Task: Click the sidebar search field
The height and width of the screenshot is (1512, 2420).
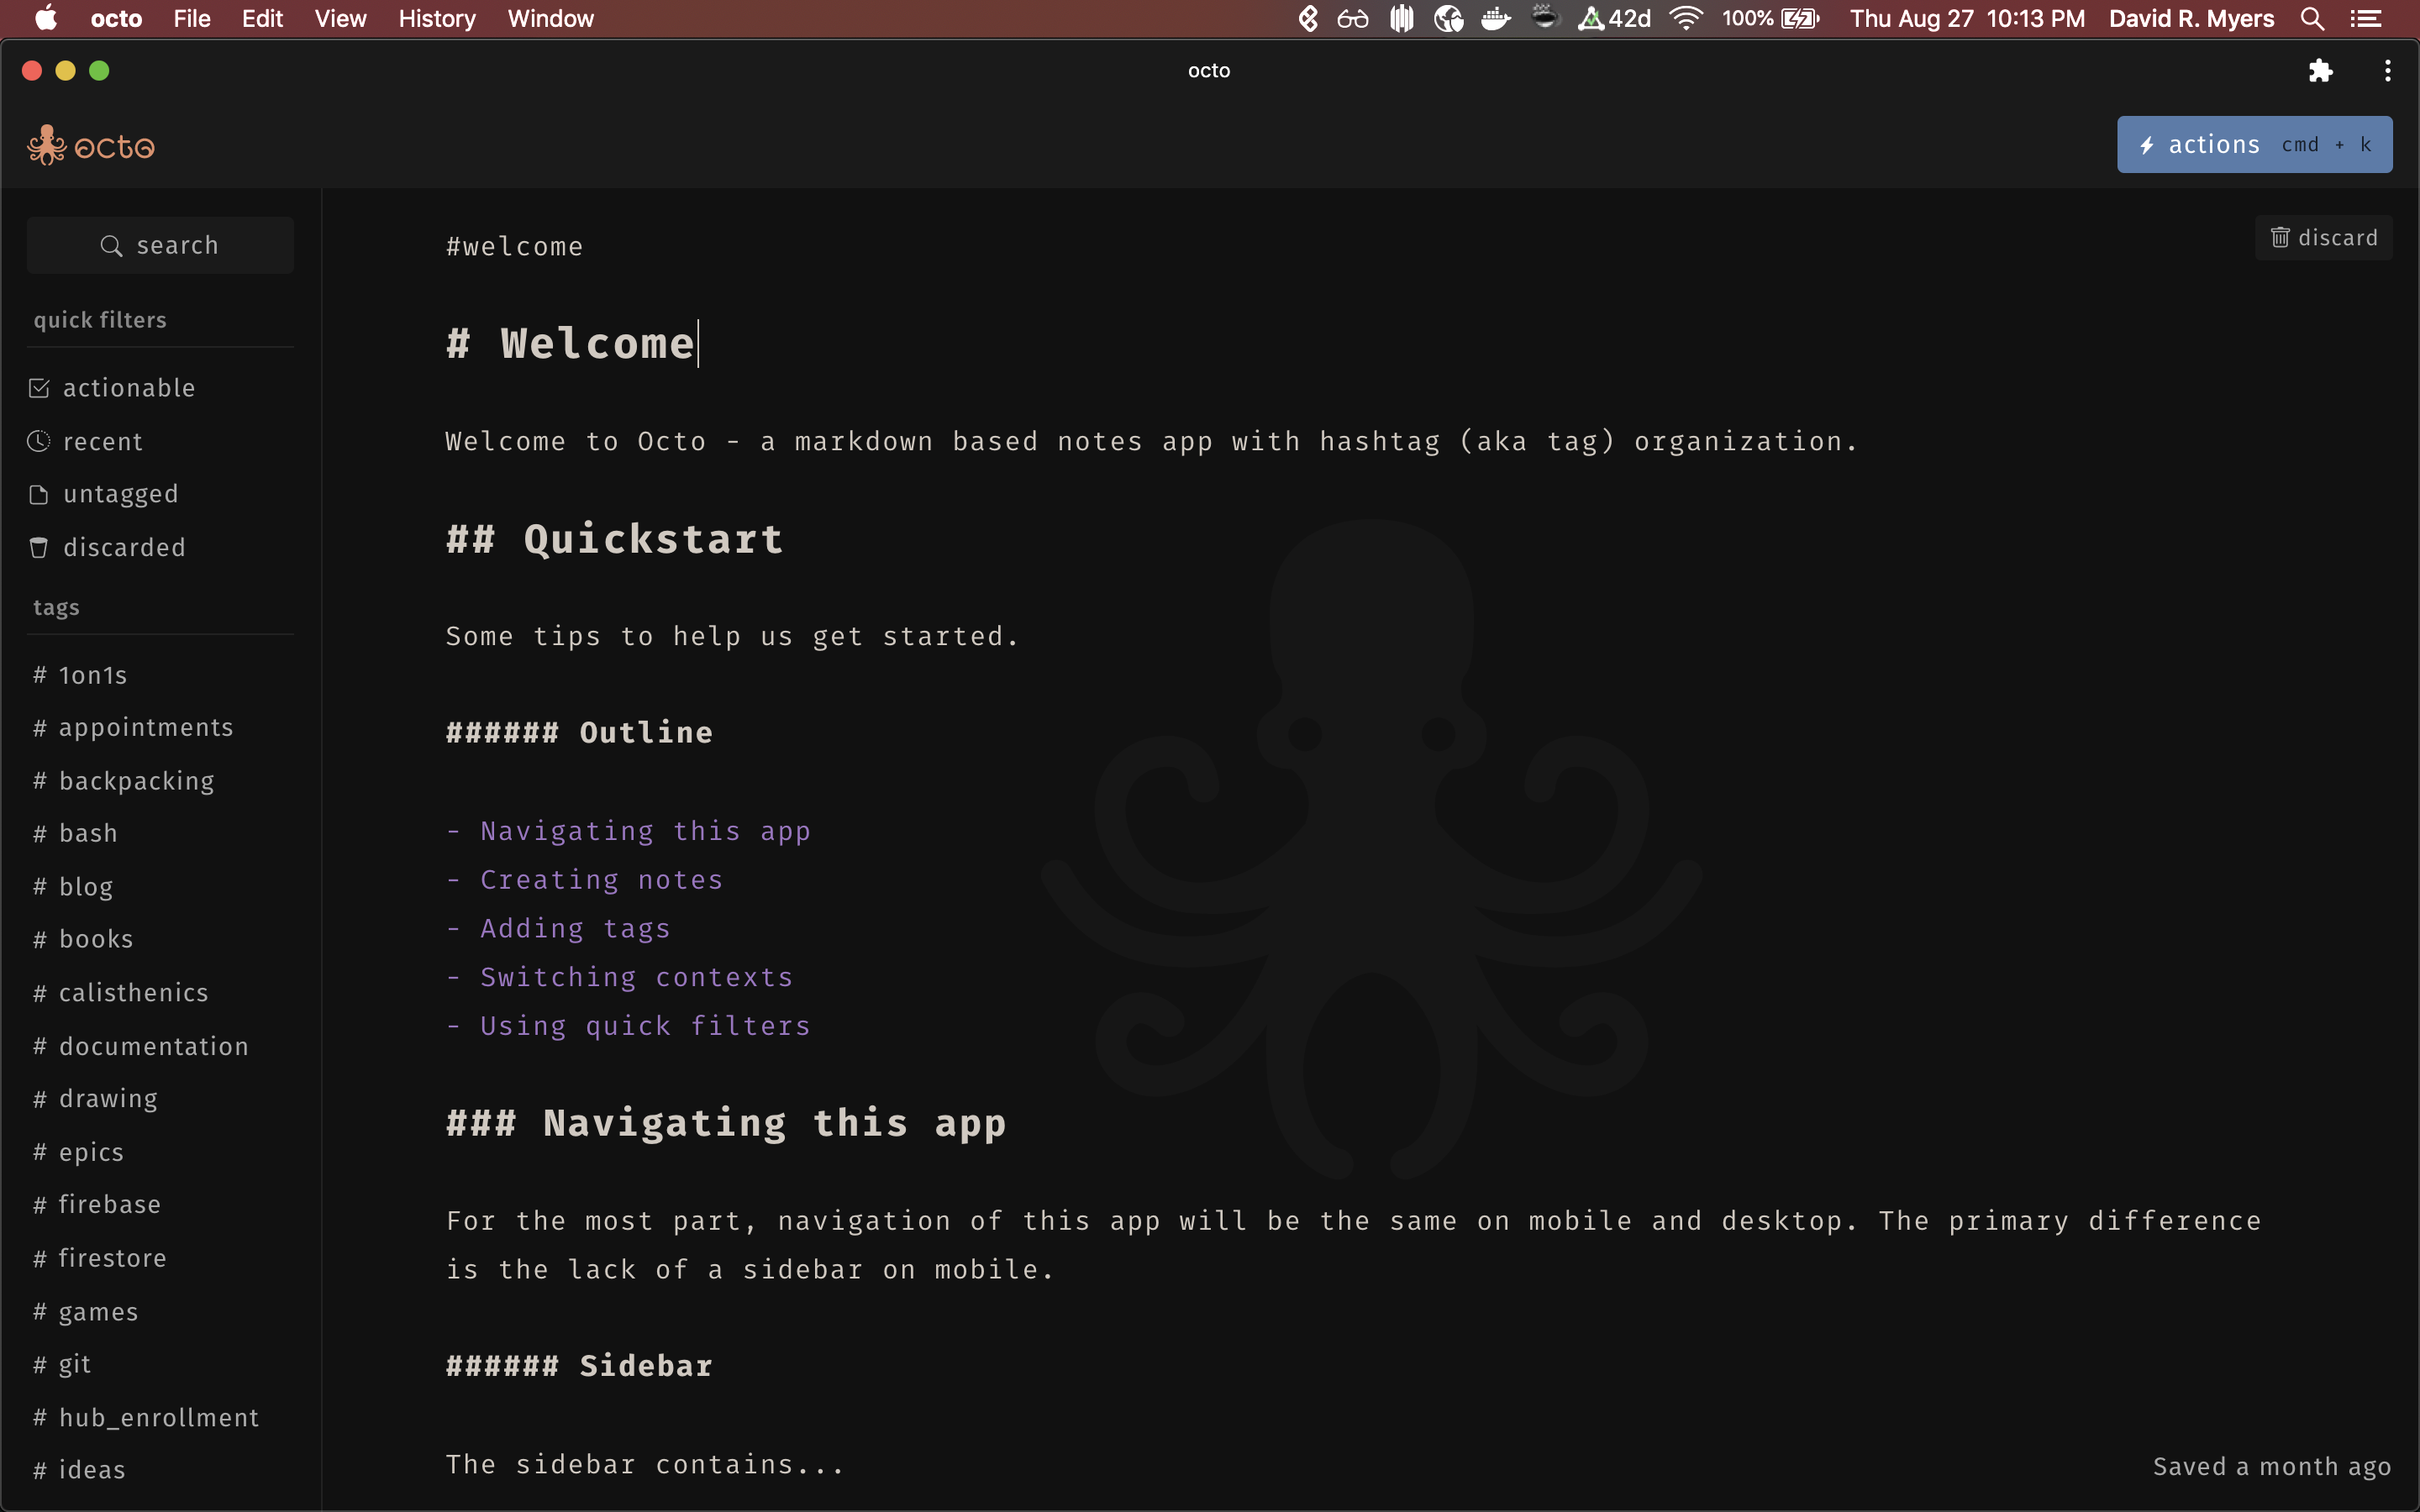Action: pos(160,246)
